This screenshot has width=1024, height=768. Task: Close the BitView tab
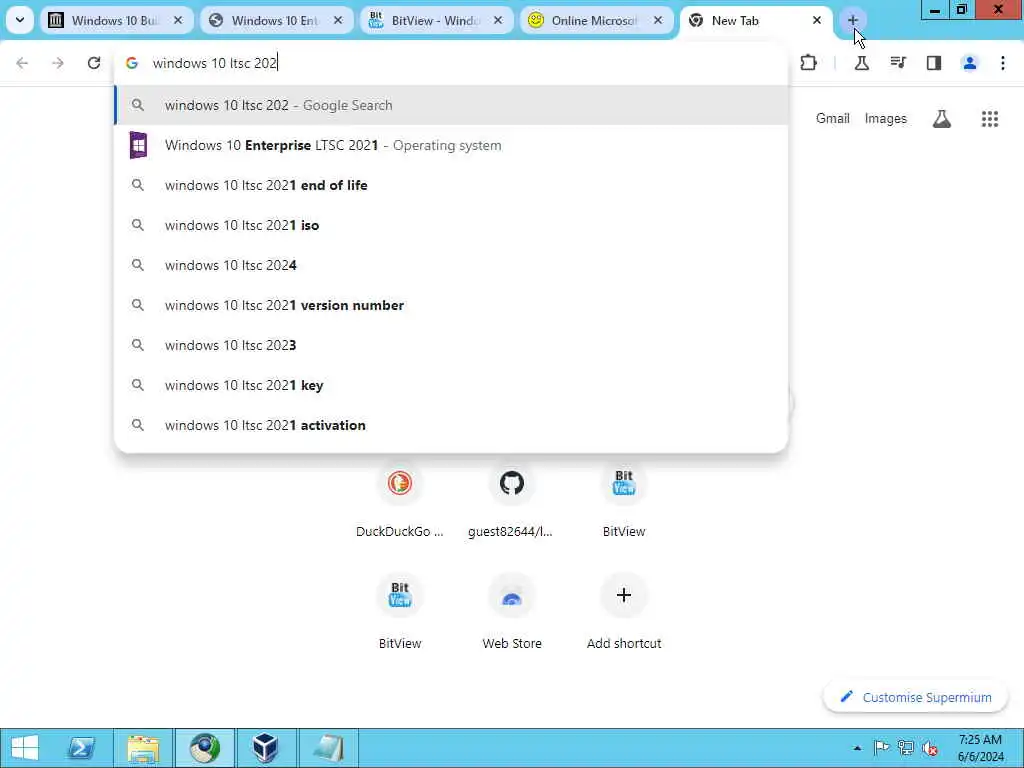tap(498, 20)
